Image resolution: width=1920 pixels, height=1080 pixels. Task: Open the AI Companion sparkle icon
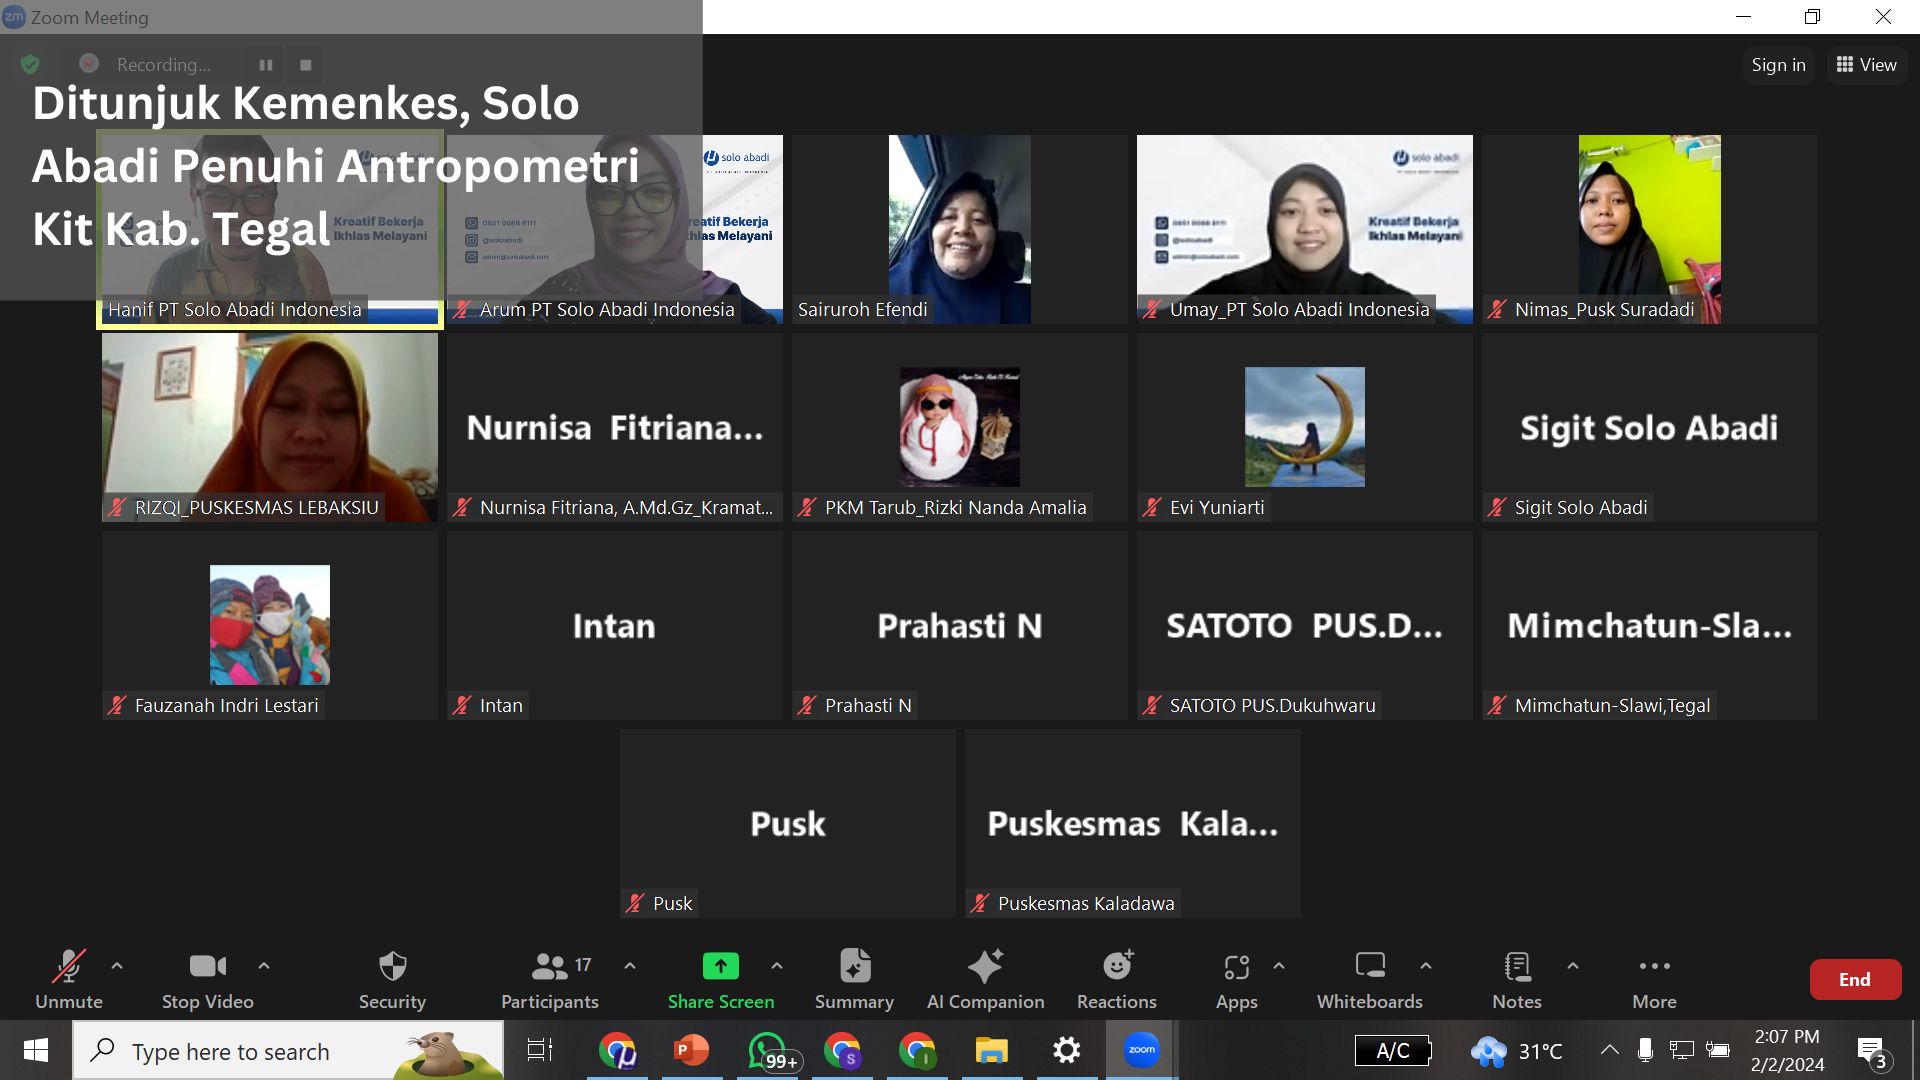point(985,966)
